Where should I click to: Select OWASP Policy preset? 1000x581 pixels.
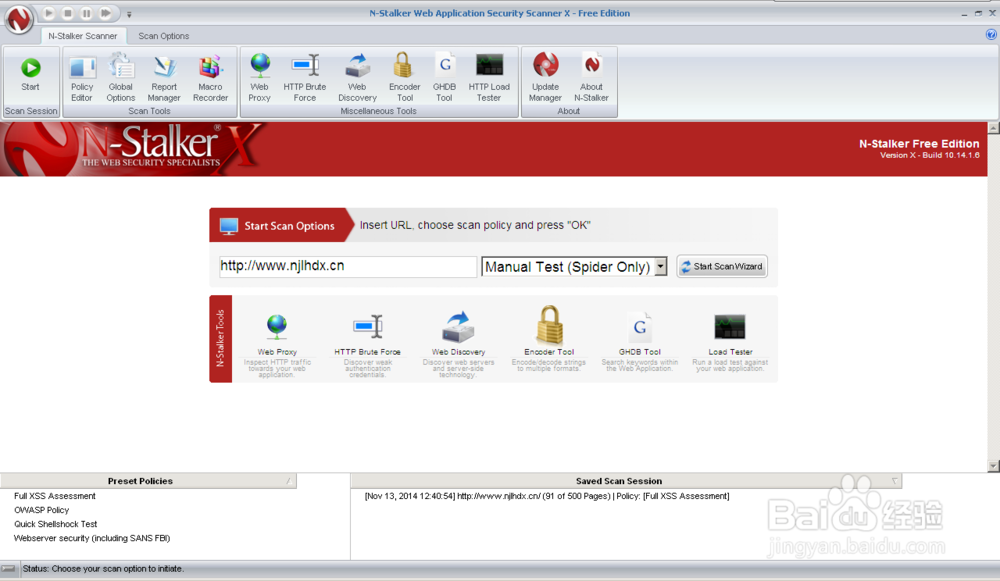[x=41, y=510]
